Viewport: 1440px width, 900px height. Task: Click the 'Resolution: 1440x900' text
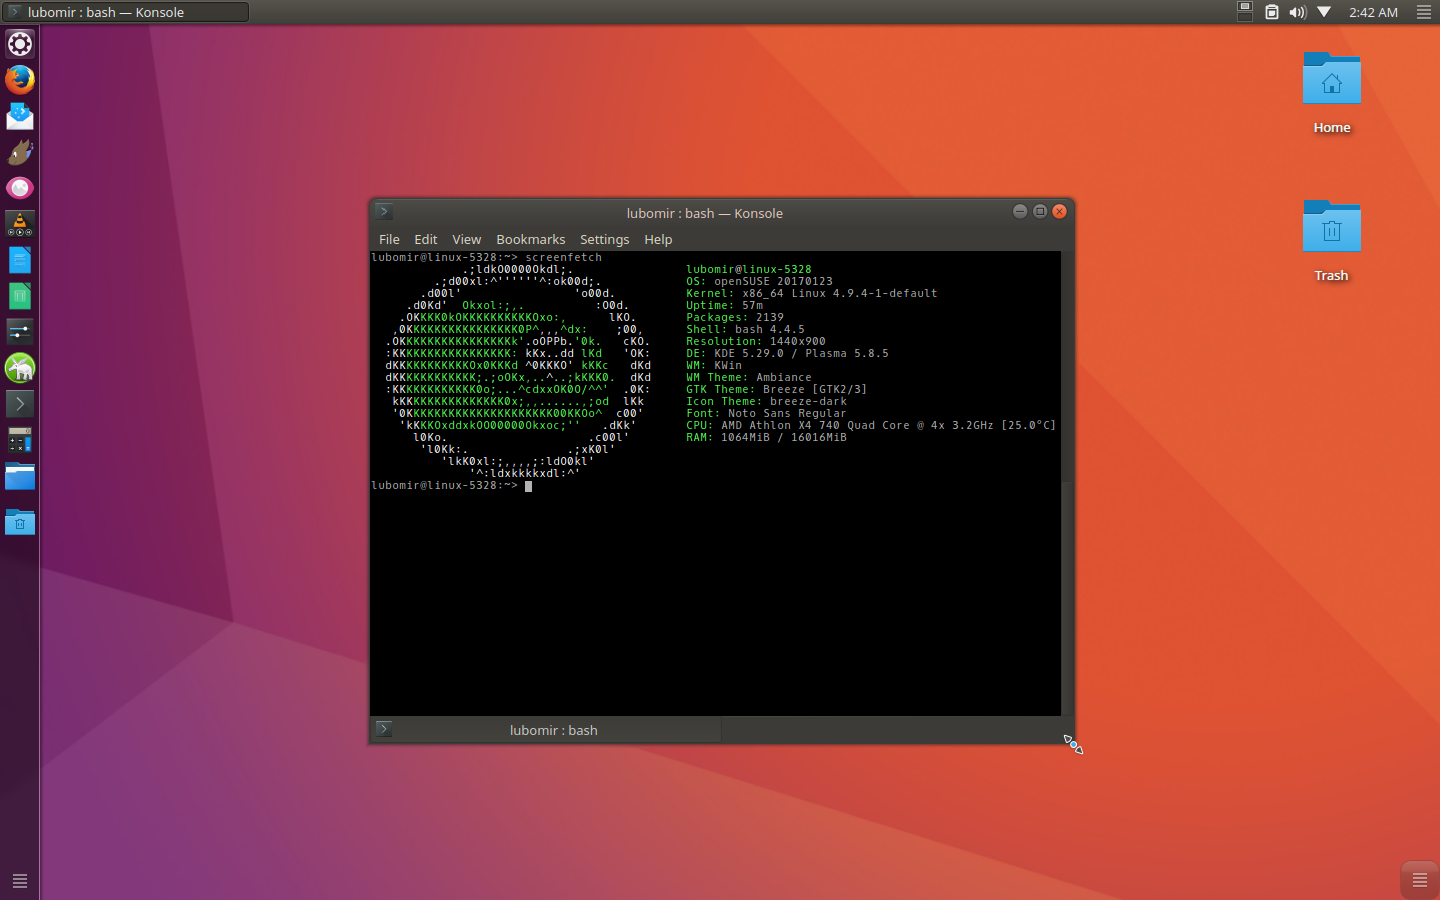[756, 342]
